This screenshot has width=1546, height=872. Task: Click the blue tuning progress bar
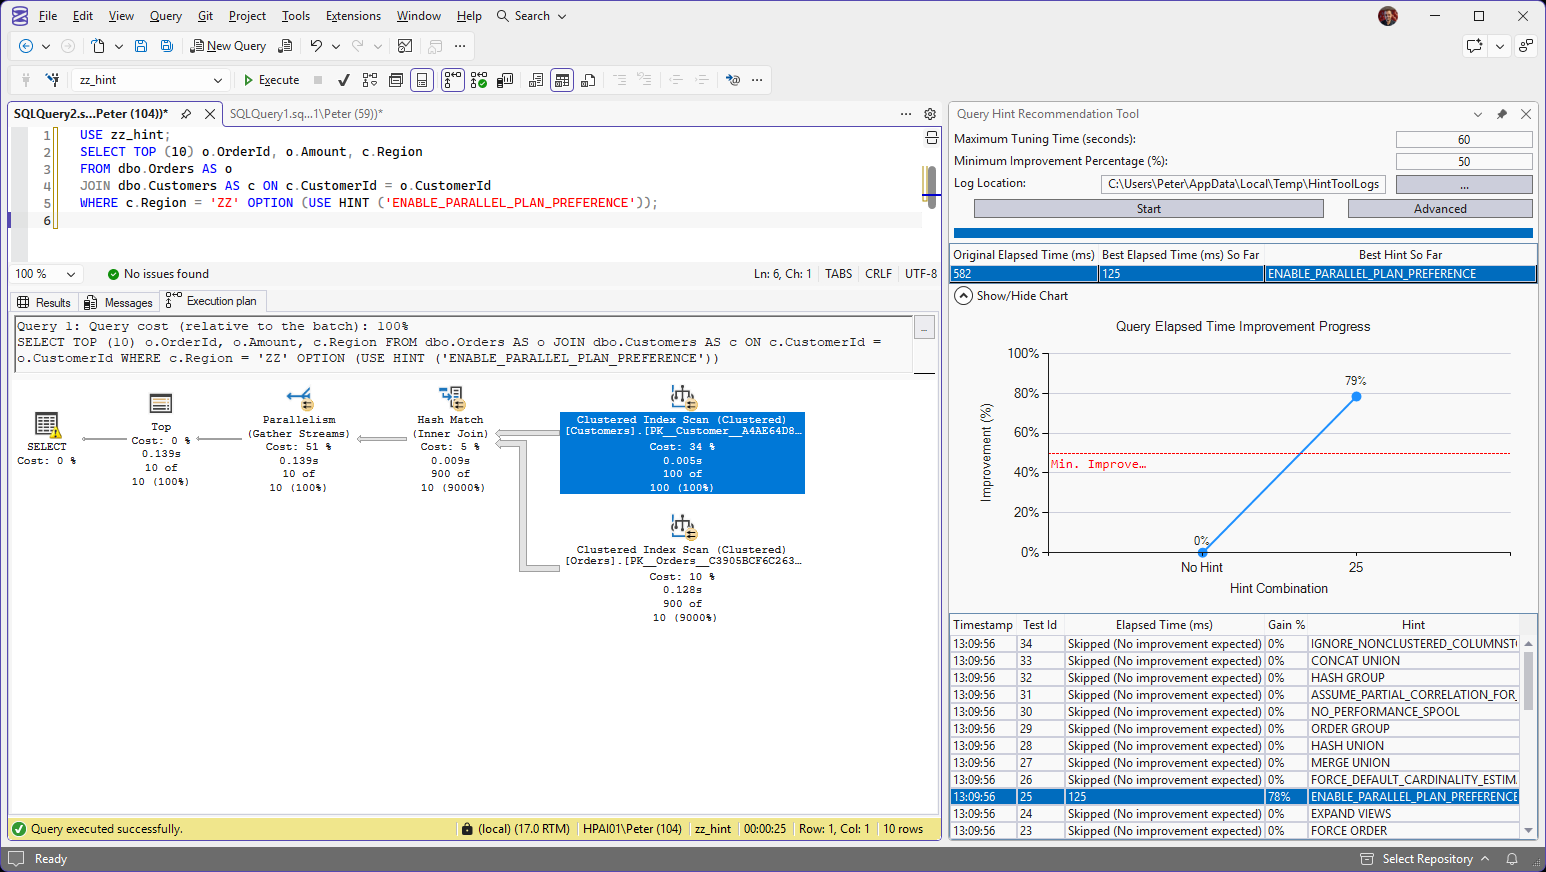pos(1243,233)
